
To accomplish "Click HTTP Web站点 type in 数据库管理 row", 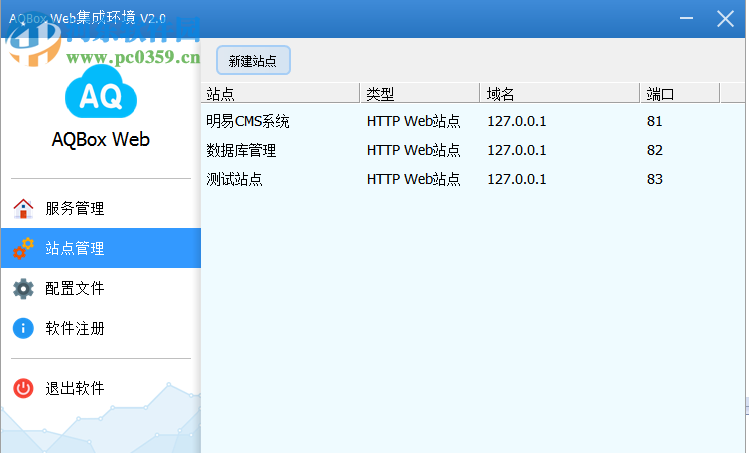I will click(x=414, y=151).
